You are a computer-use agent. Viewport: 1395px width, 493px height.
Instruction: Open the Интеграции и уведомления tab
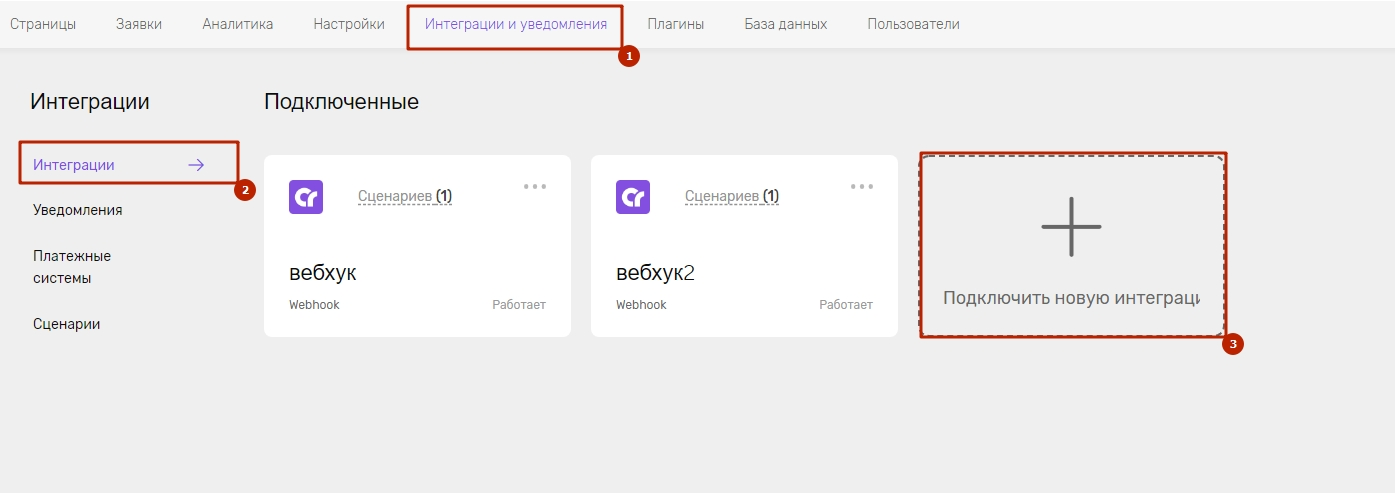click(x=516, y=24)
